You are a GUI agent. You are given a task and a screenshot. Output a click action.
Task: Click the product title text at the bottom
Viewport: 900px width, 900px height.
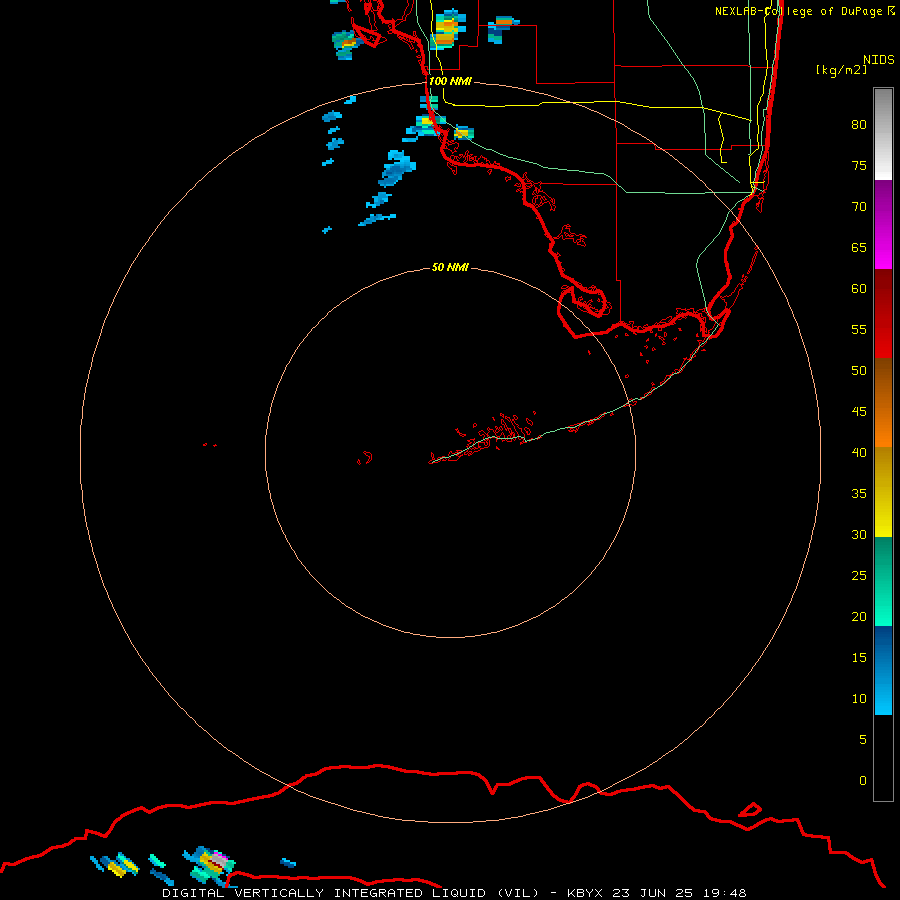(454, 893)
